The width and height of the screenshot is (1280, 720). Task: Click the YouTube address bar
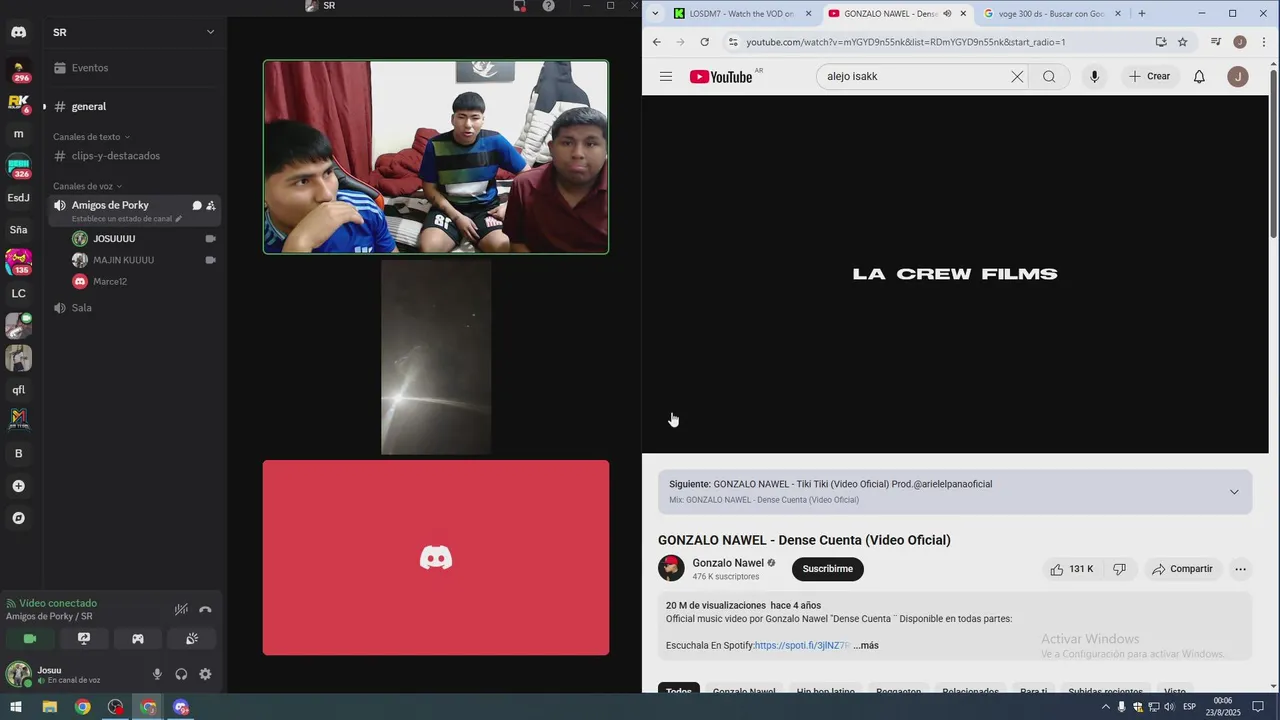tap(905, 42)
